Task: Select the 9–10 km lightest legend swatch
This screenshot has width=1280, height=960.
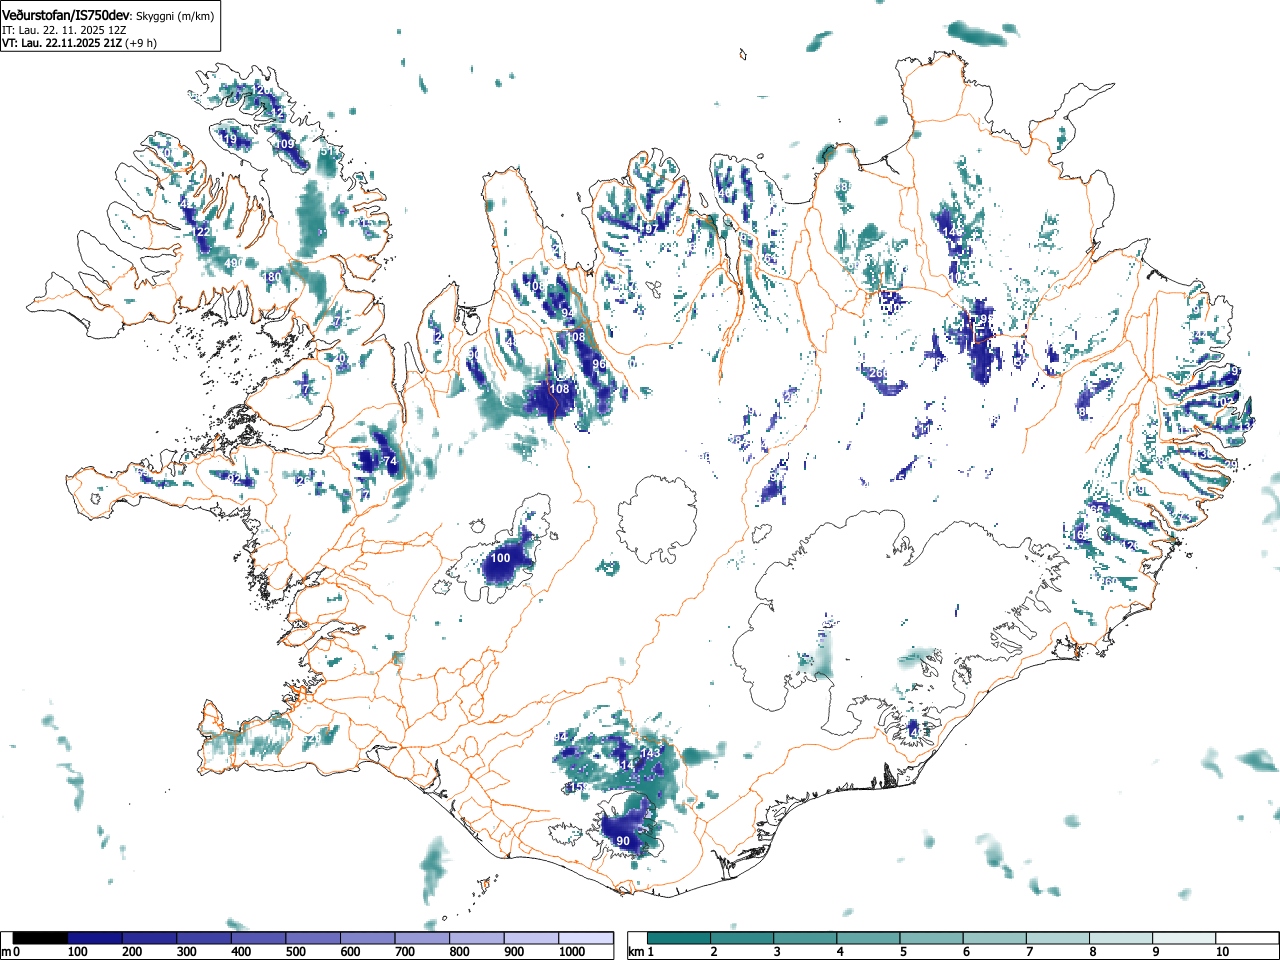Action: [1183, 938]
